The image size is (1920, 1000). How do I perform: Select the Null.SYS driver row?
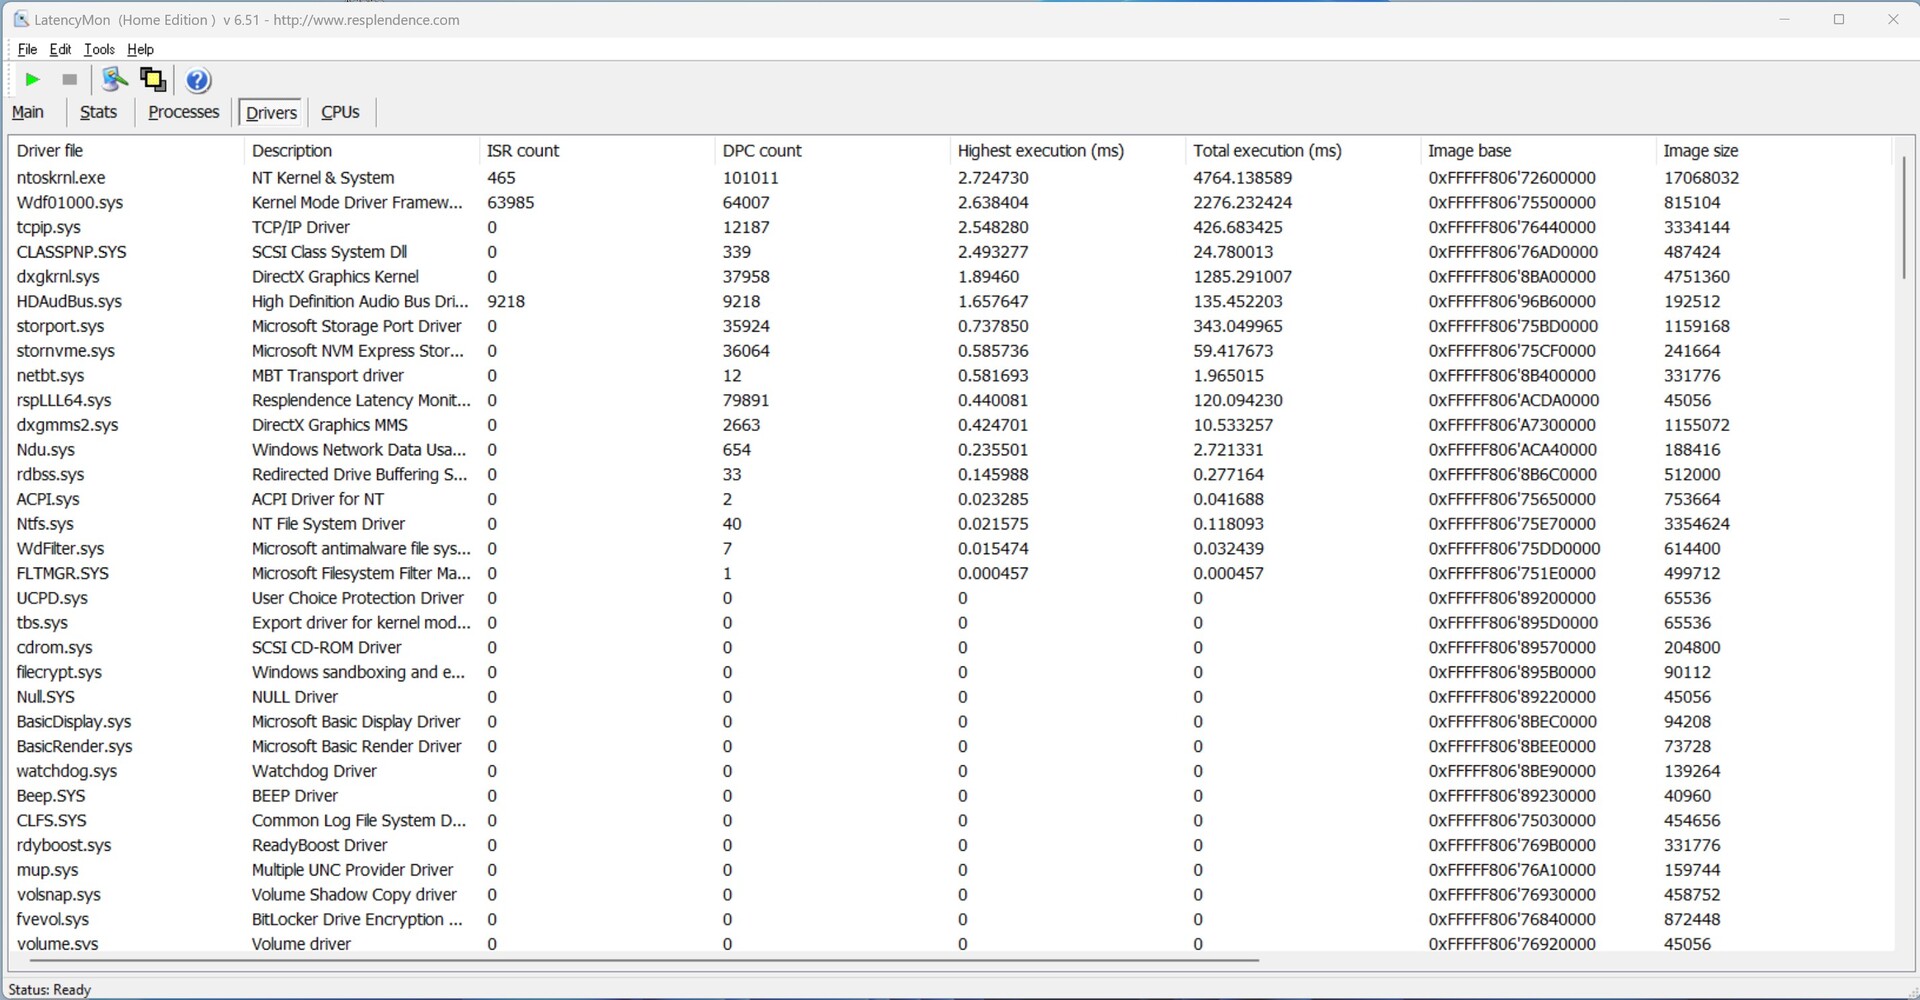click(950, 697)
